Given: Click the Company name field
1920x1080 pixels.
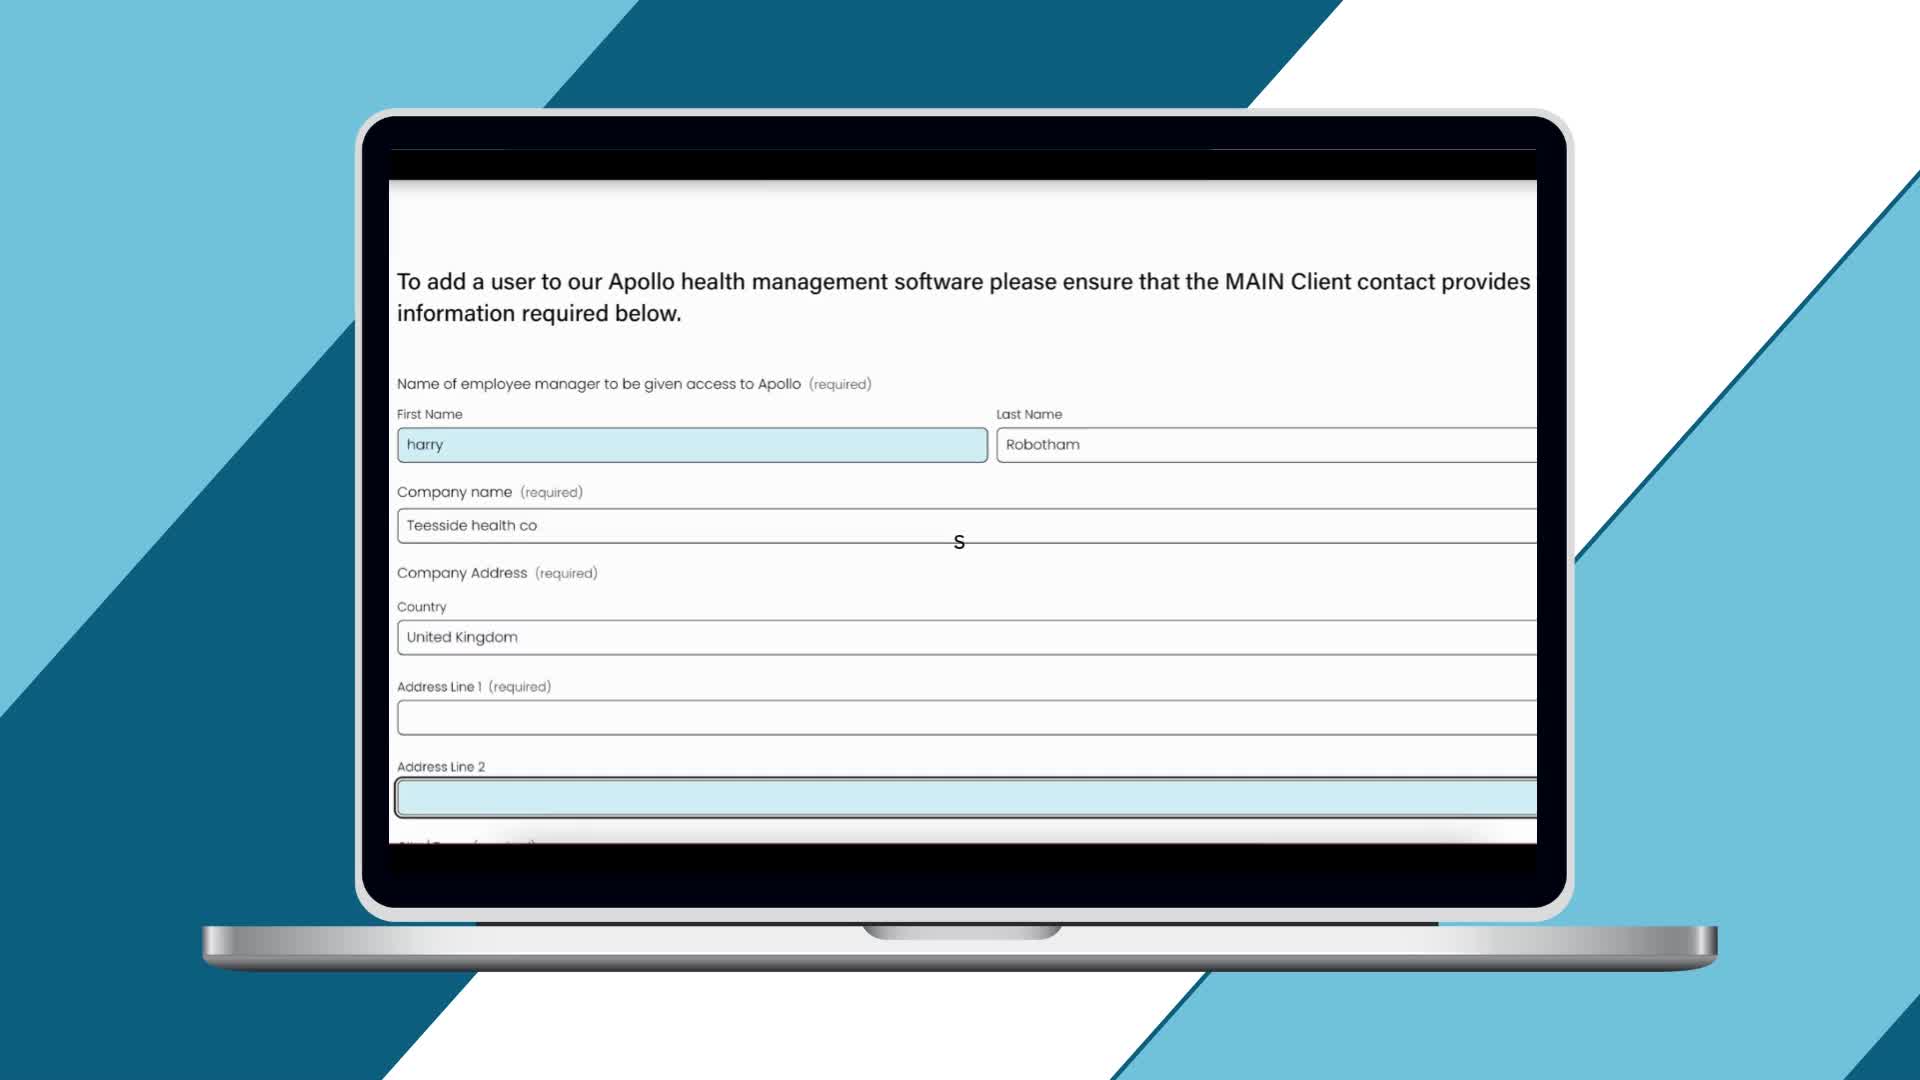Looking at the screenshot, I should tap(967, 526).
